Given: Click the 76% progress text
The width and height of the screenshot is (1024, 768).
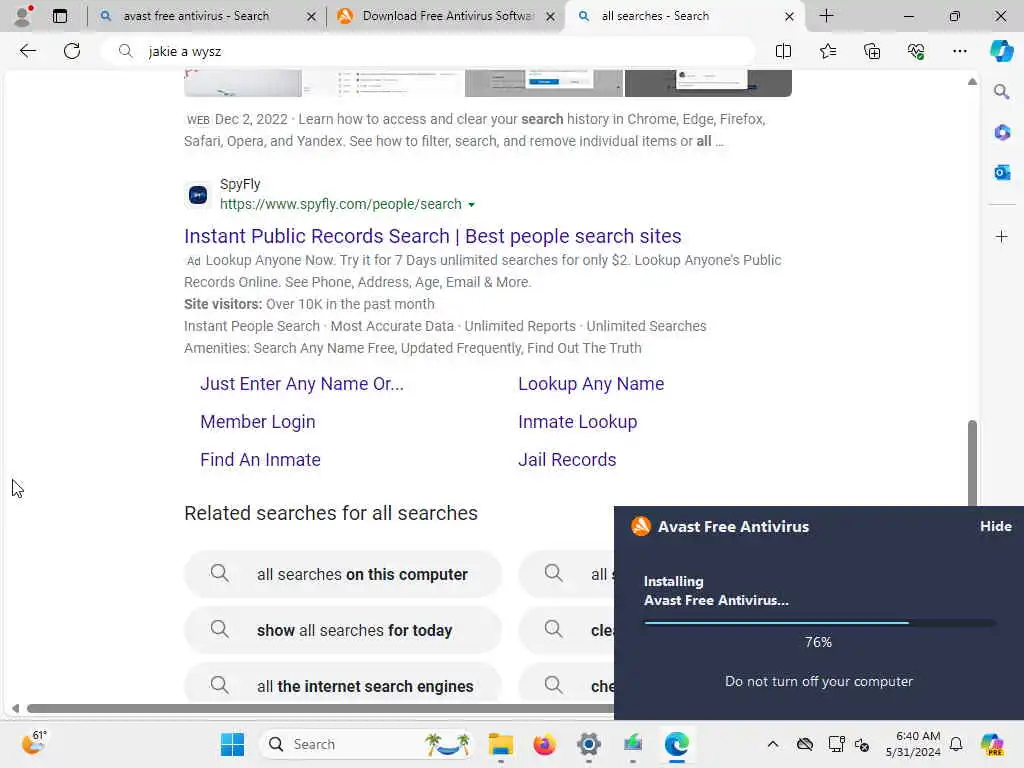Looking at the screenshot, I should tap(818, 642).
